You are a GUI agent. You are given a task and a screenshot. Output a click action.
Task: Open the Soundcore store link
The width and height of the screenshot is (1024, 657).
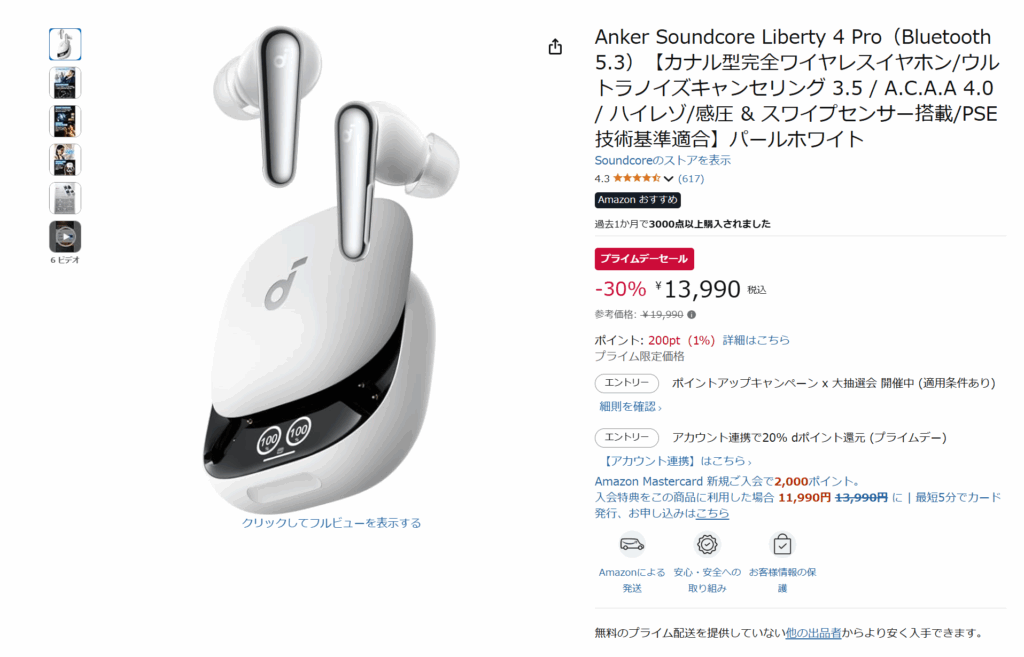pyautogui.click(x=662, y=160)
